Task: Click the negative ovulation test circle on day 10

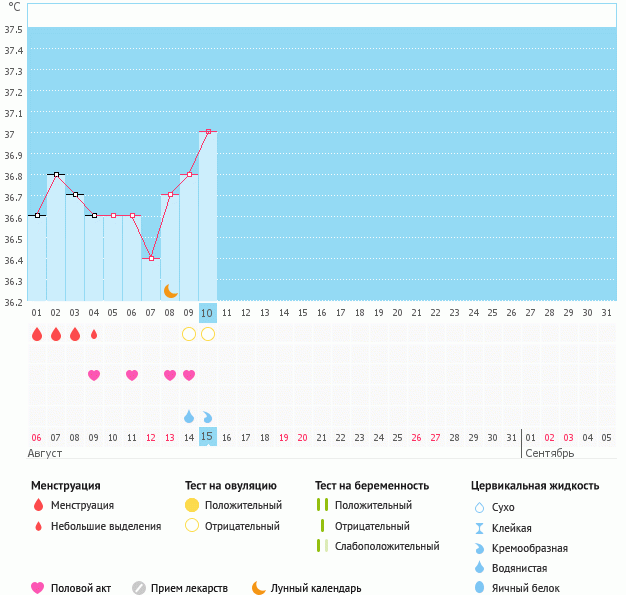Action: pos(208,334)
